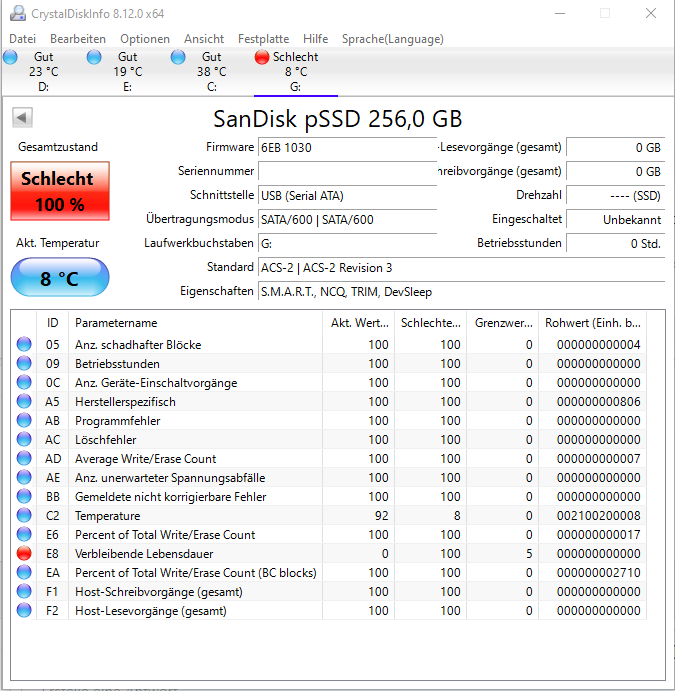Click blue status icon of row E6
The height and width of the screenshot is (691, 675).
click(24, 534)
